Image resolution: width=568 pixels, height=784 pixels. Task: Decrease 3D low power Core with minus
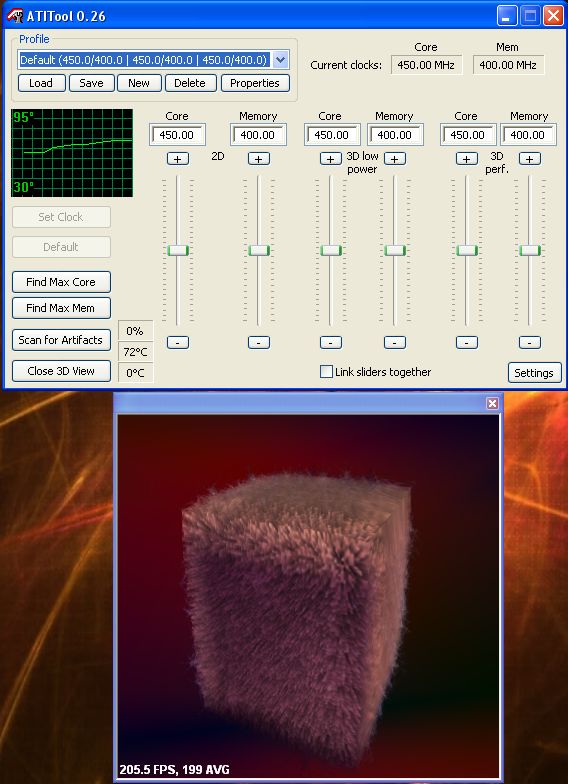[x=330, y=342]
